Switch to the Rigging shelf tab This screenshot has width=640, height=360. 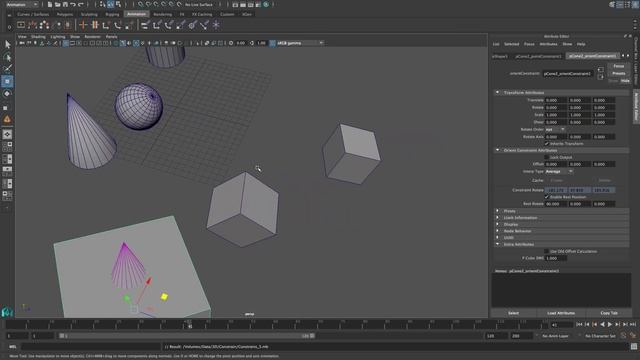point(112,14)
